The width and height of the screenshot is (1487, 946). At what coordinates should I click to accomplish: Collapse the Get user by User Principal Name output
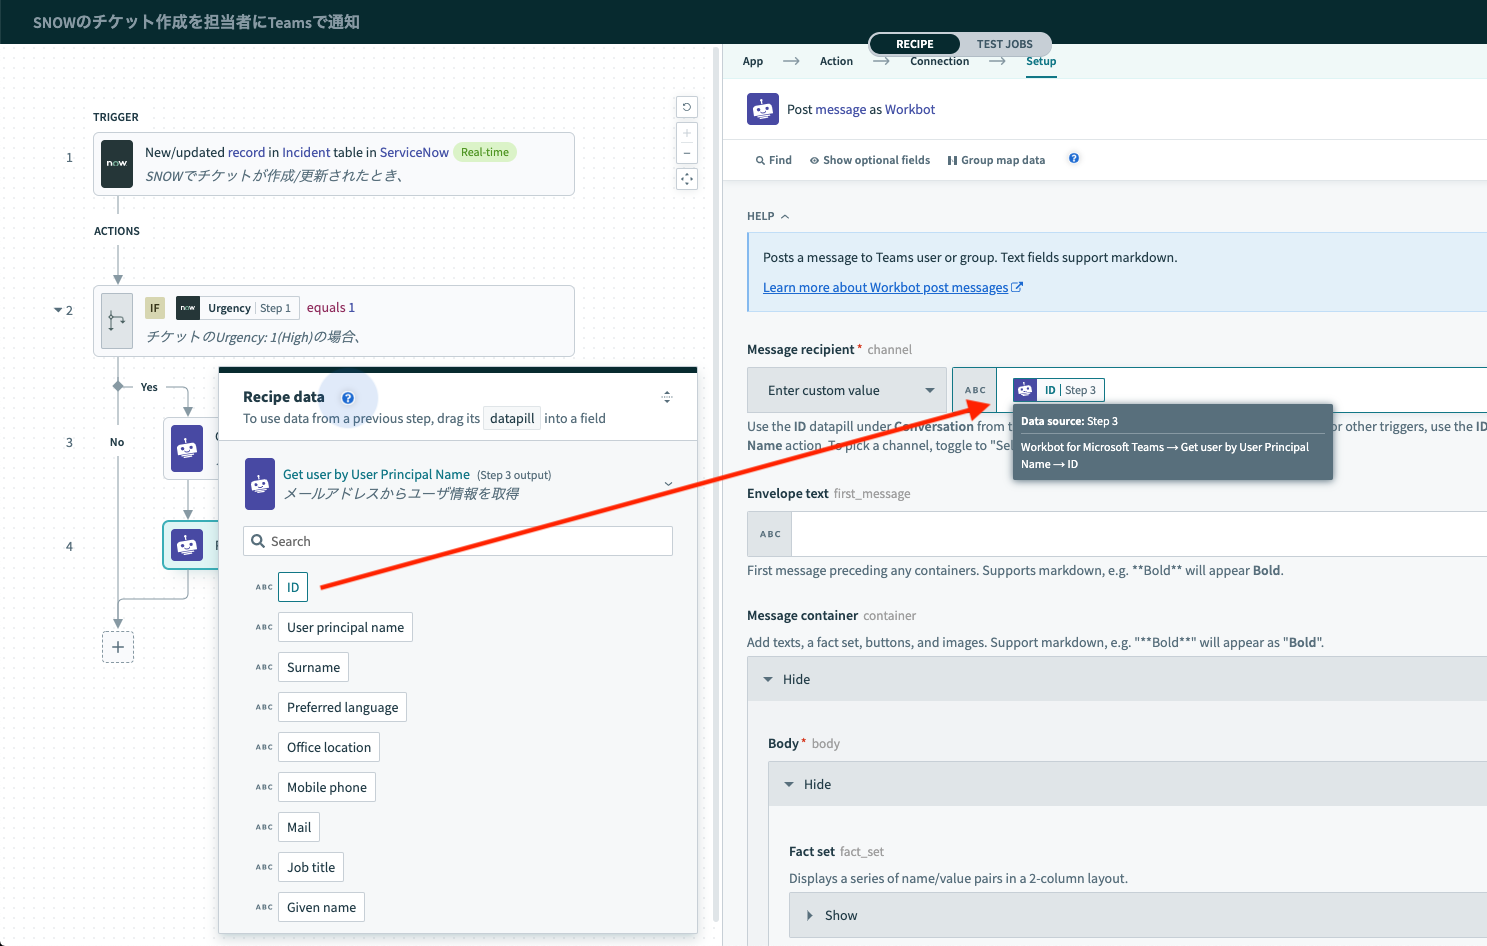(668, 484)
